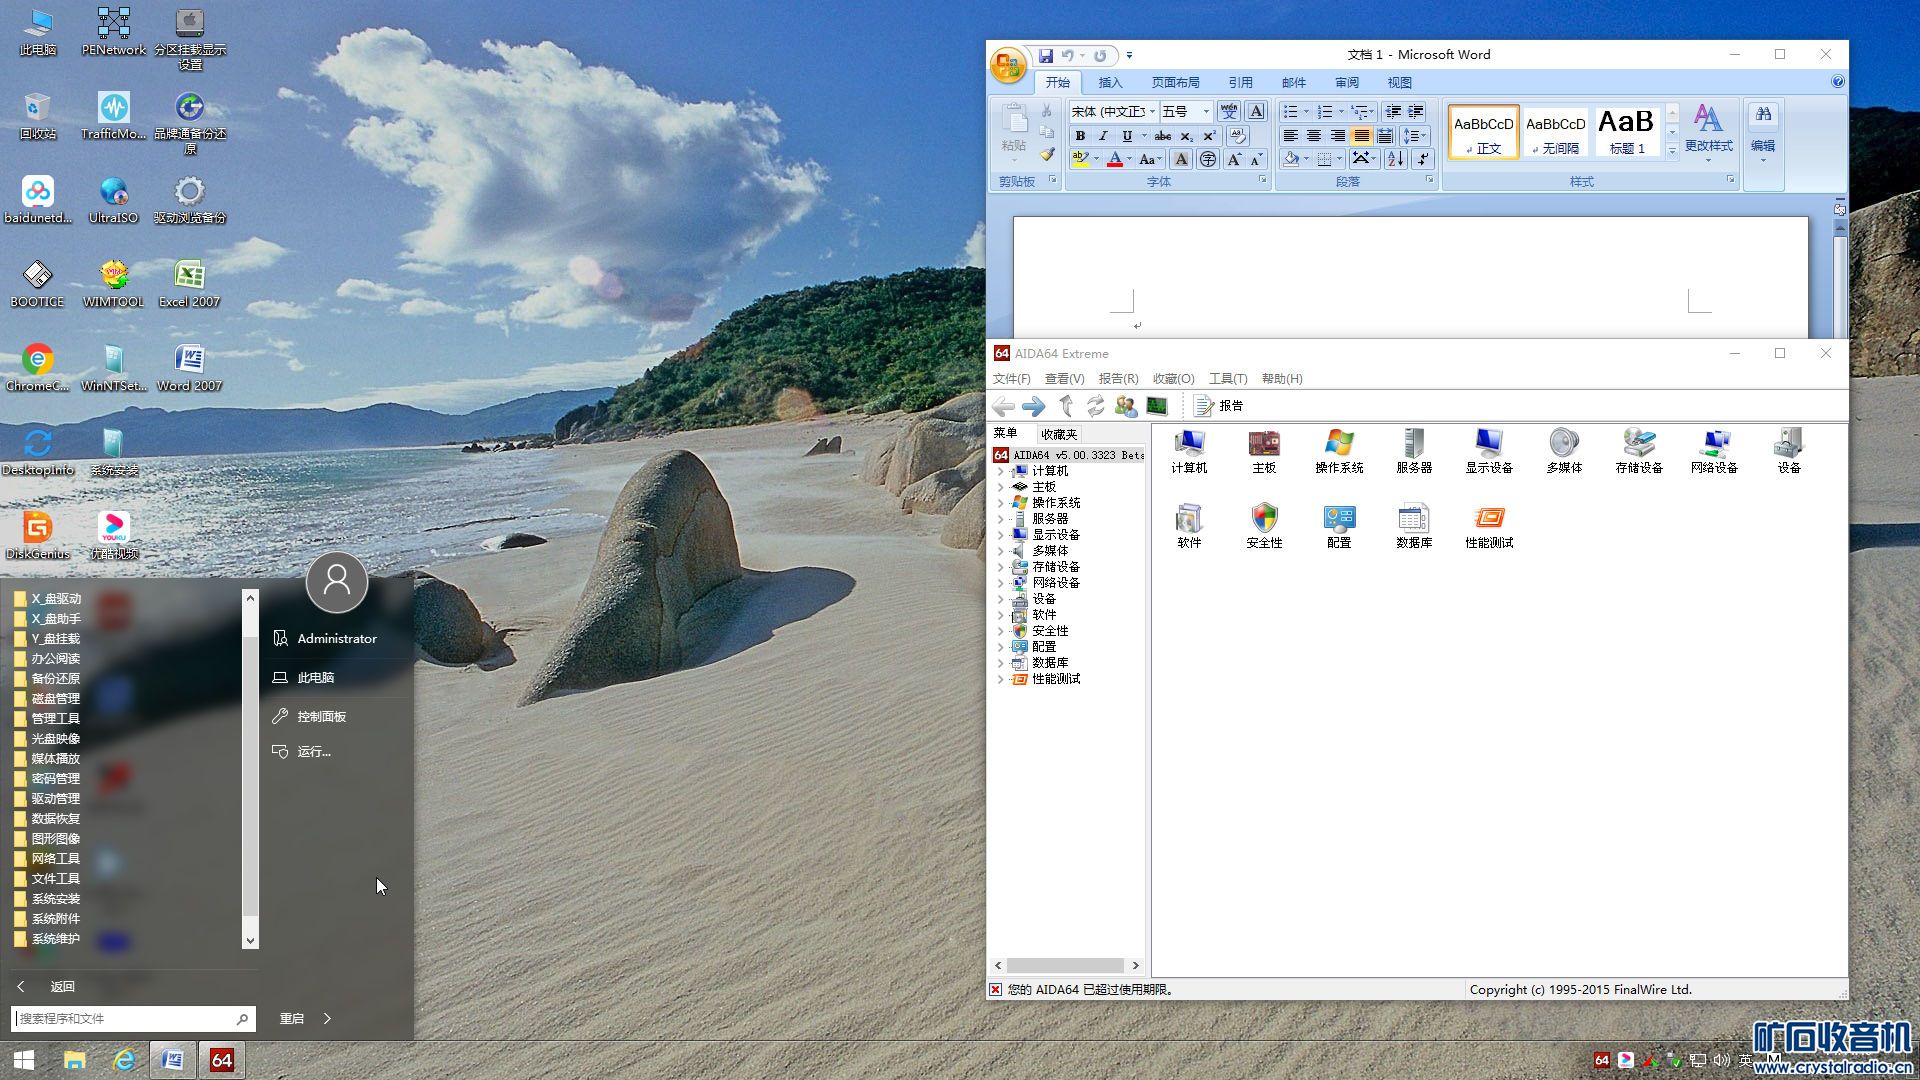Screen dimensions: 1920x1080
Task: Toggle superscript in Word ribbon
Action: 1209,136
